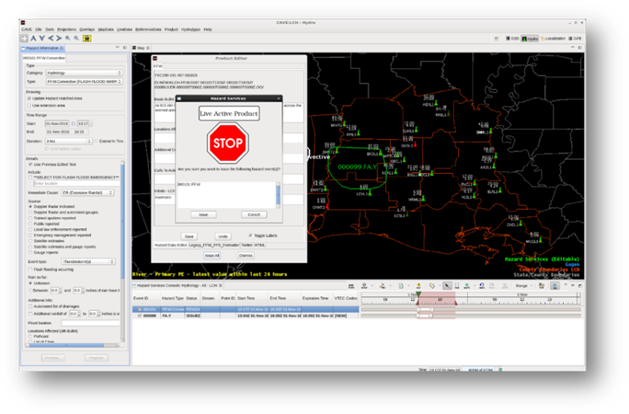The height and width of the screenshot is (414, 629).
Task: Click the red STOP sign image
Action: coord(228,143)
